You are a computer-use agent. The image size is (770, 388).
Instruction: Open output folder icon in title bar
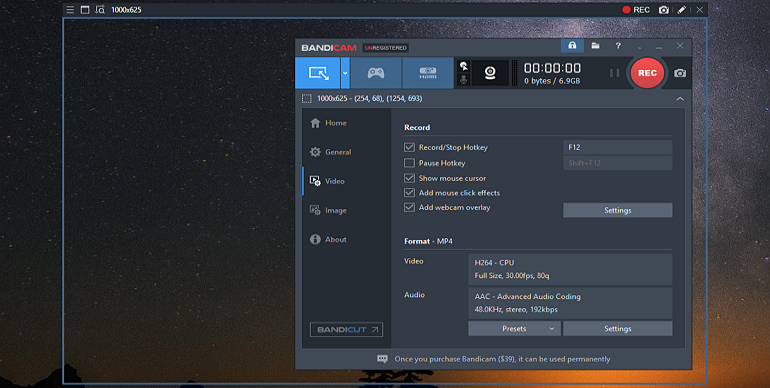[x=595, y=46]
